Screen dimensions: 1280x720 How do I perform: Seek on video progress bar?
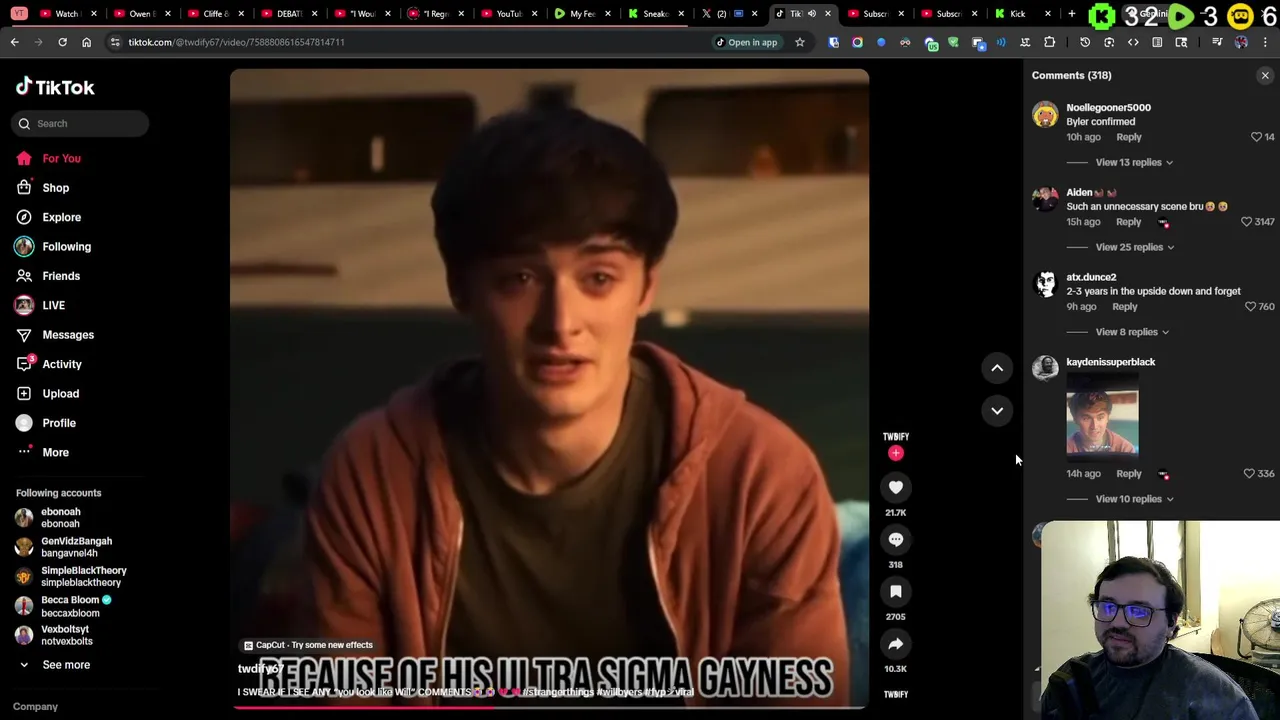(x=549, y=708)
